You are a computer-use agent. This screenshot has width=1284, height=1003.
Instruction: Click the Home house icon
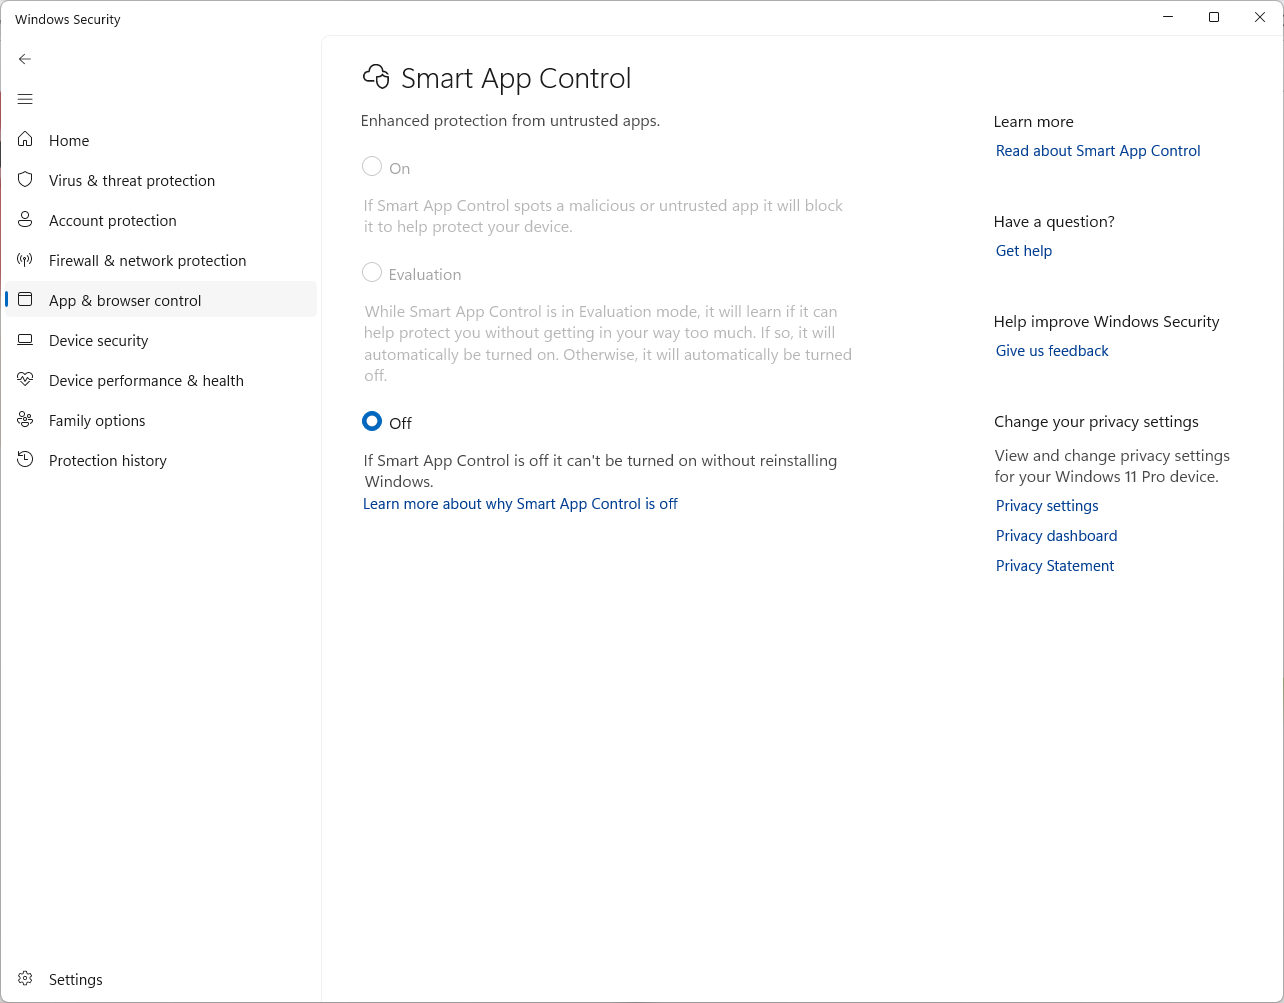pyautogui.click(x=25, y=140)
